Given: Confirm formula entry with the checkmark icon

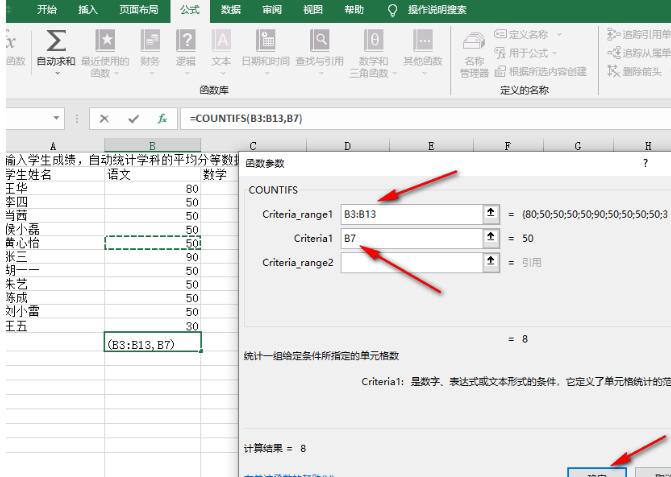Looking at the screenshot, I should coord(133,118).
